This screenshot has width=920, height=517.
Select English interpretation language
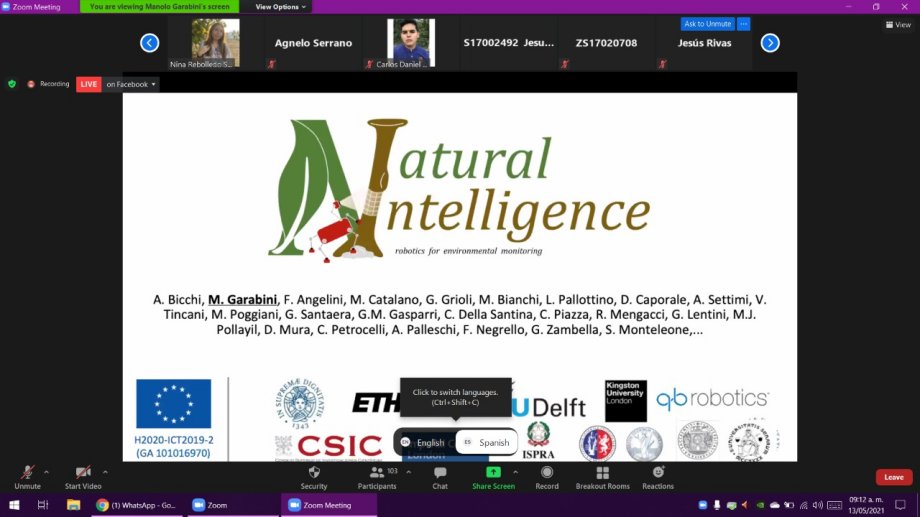click(423, 442)
